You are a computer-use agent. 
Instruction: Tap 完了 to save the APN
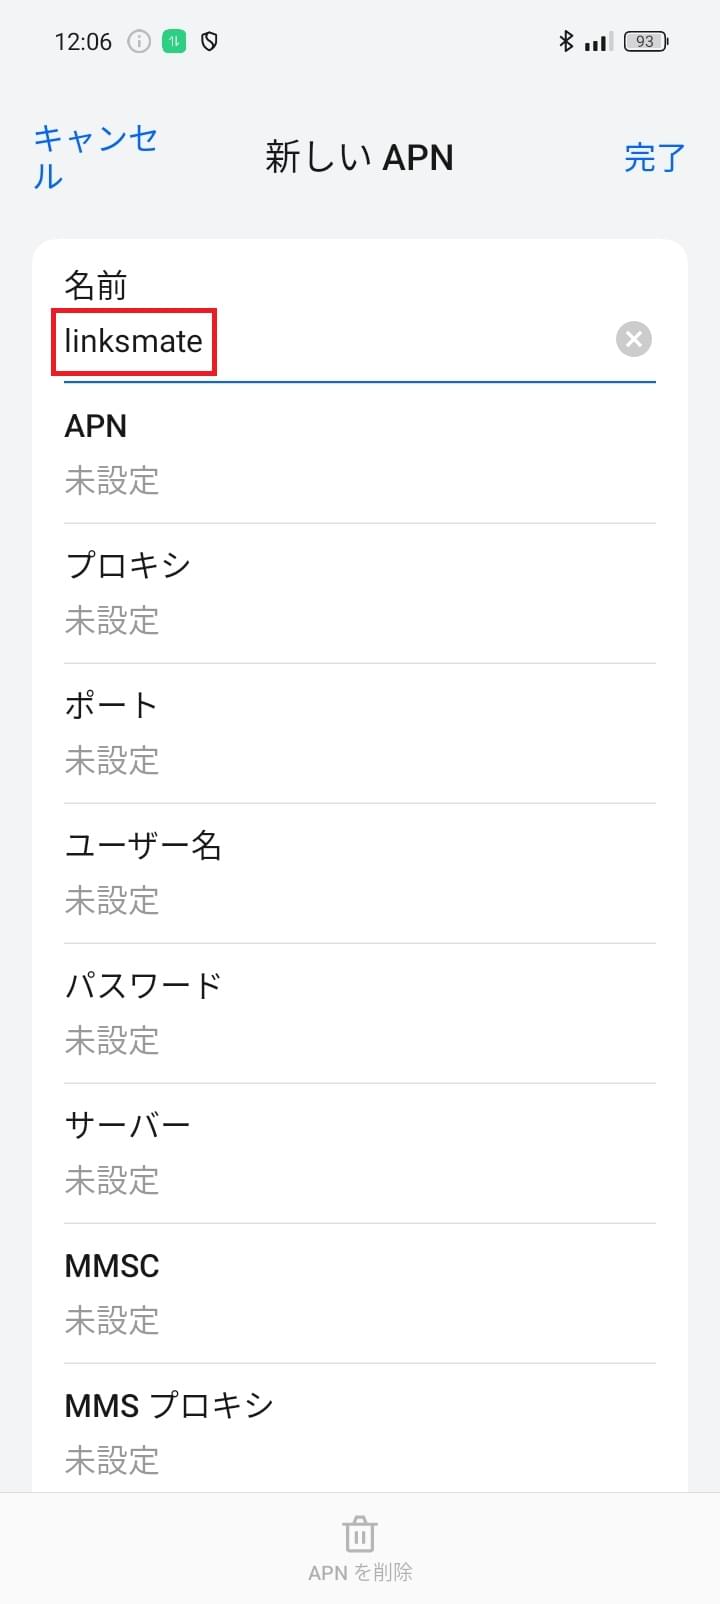pyautogui.click(x=655, y=158)
